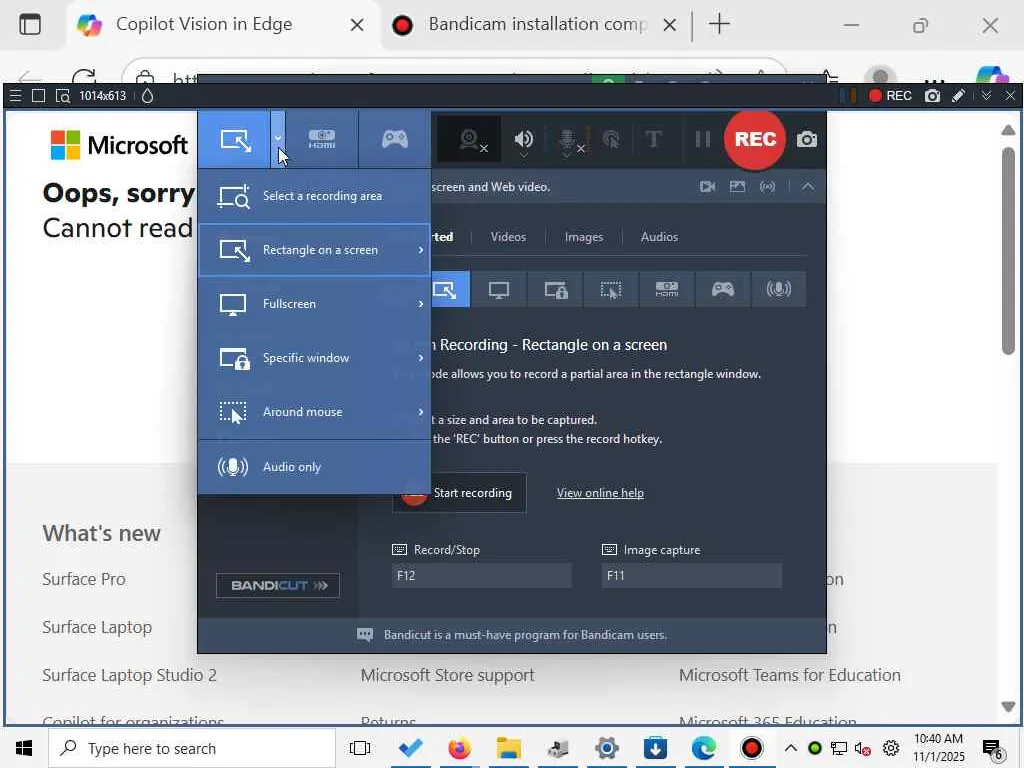Click Edge tab actions icon

click(x=29, y=25)
